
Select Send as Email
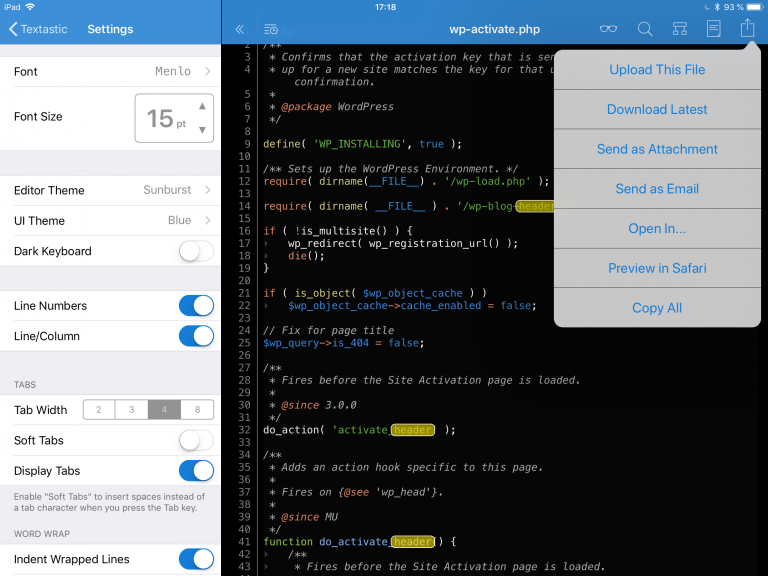(657, 189)
